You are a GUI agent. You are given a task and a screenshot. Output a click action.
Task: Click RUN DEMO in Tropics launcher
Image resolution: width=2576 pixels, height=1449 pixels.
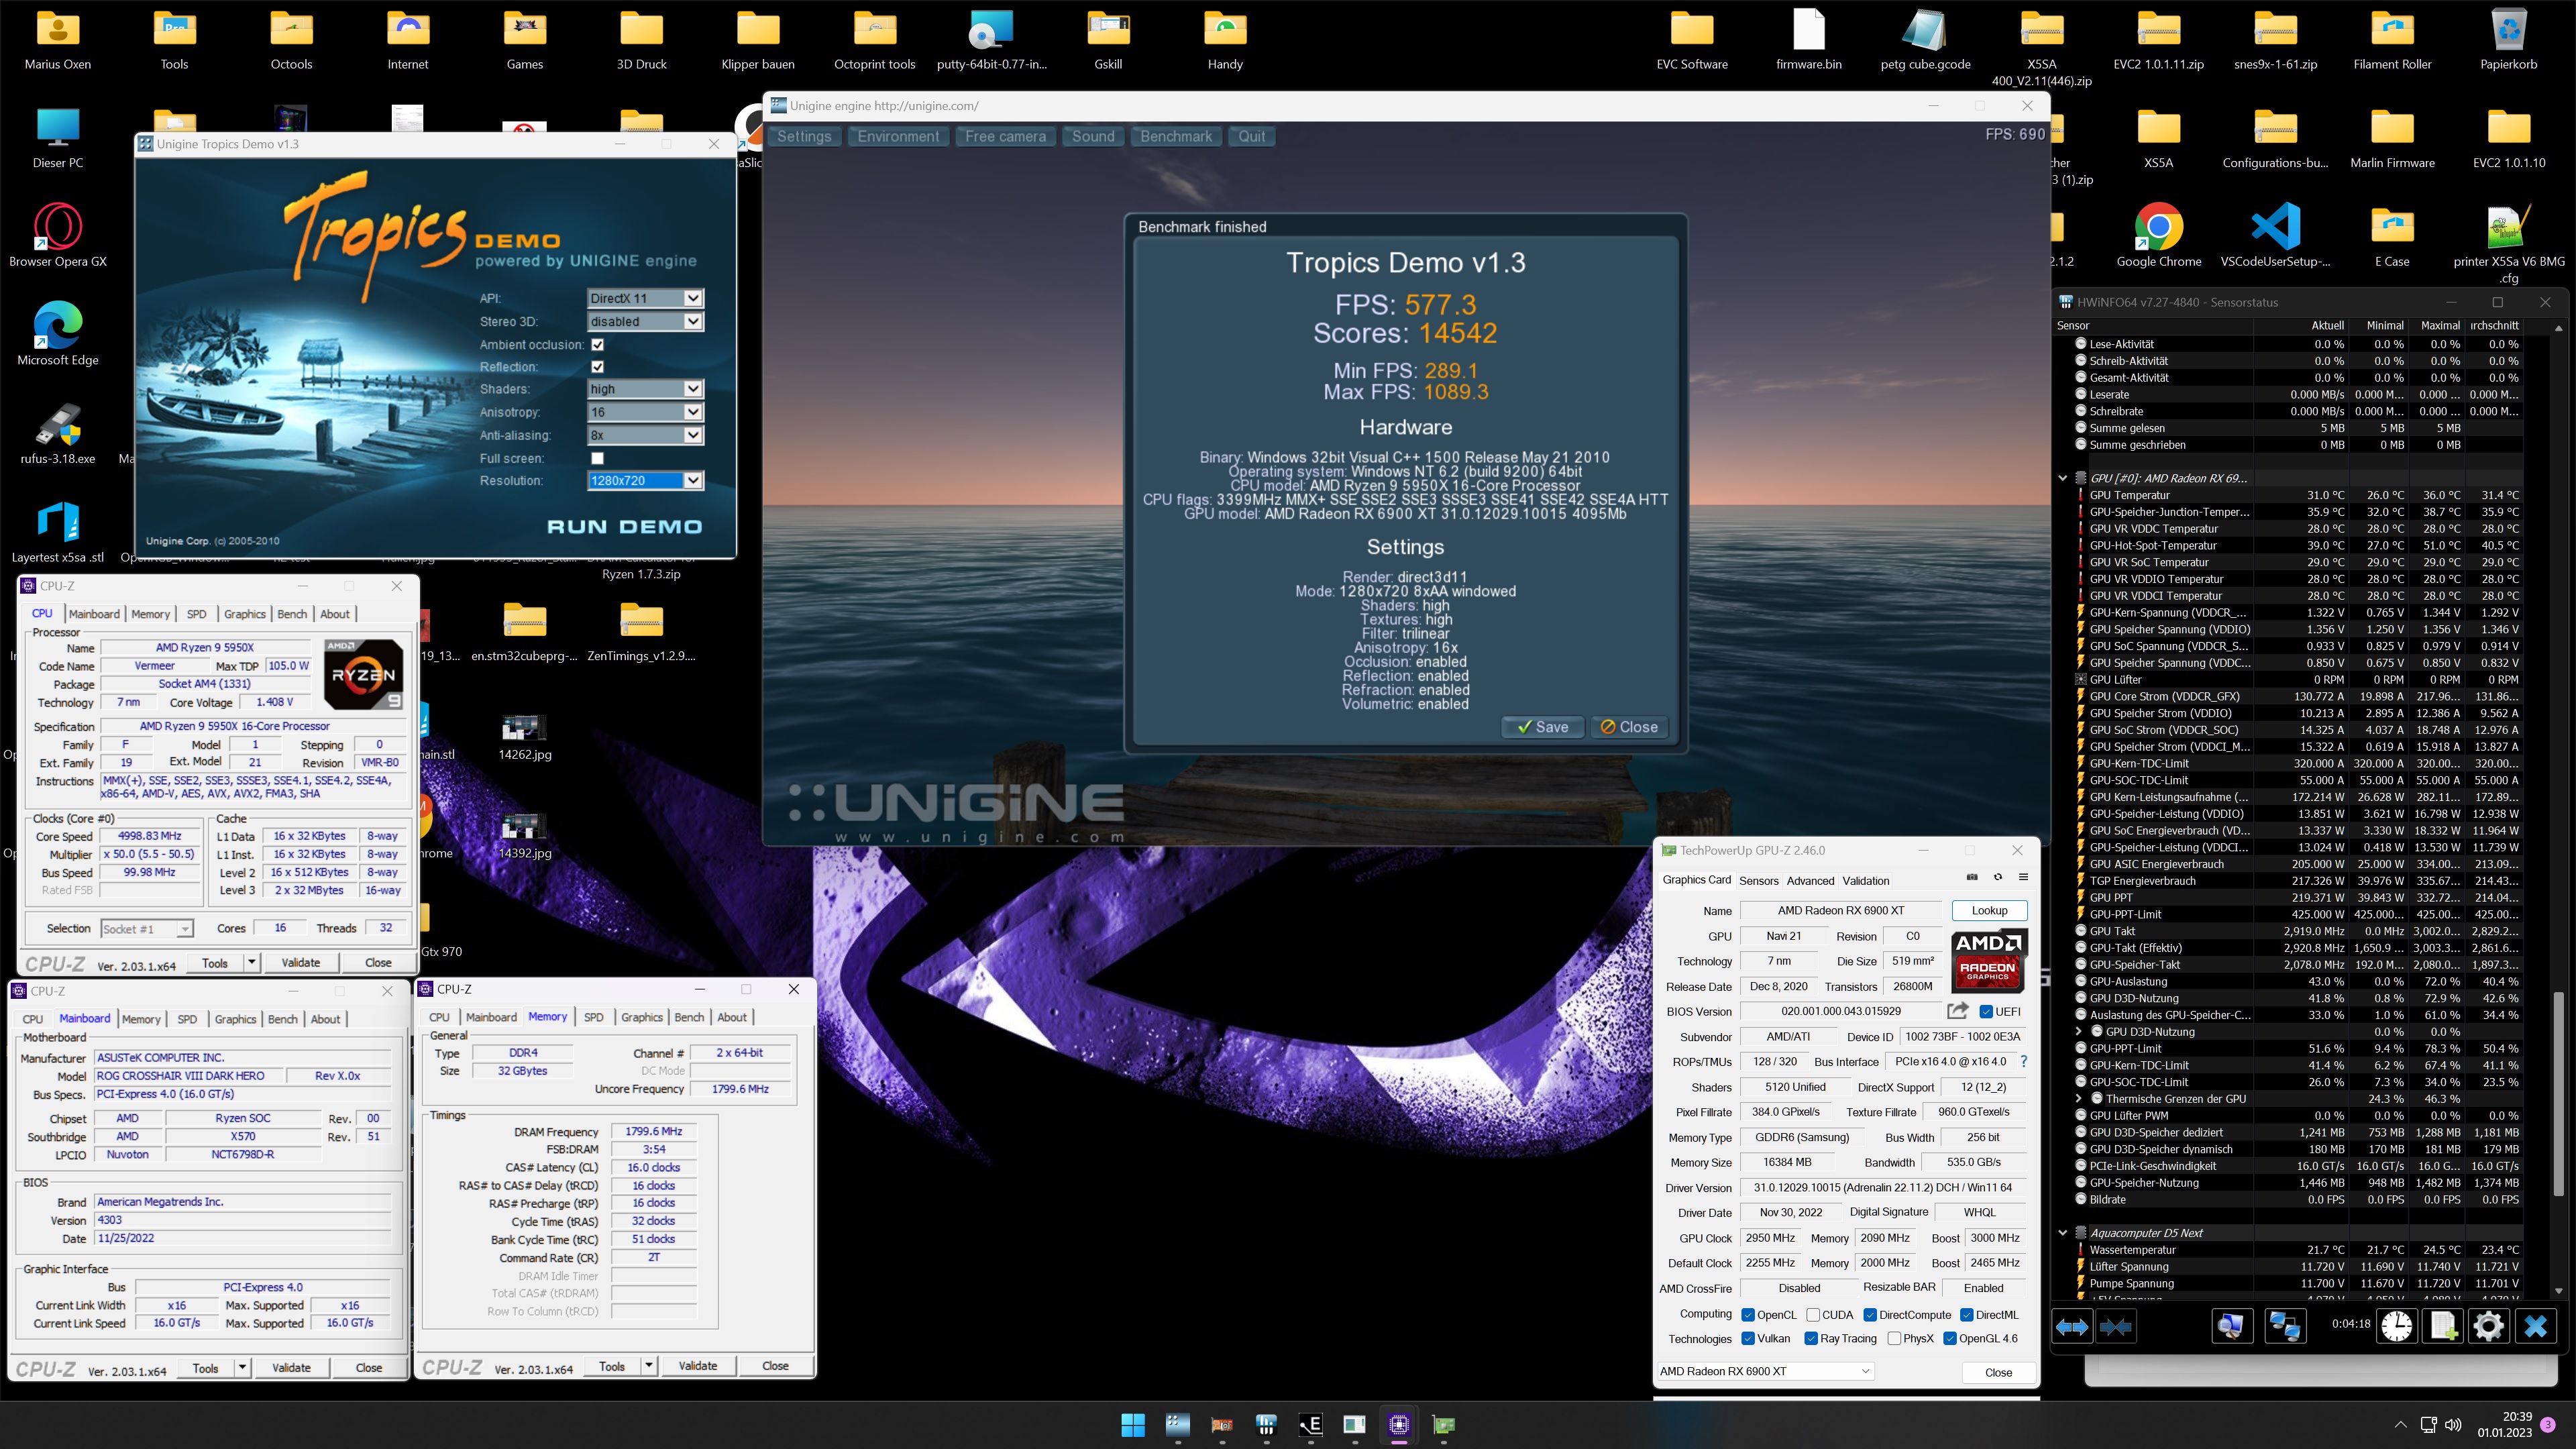624,526
